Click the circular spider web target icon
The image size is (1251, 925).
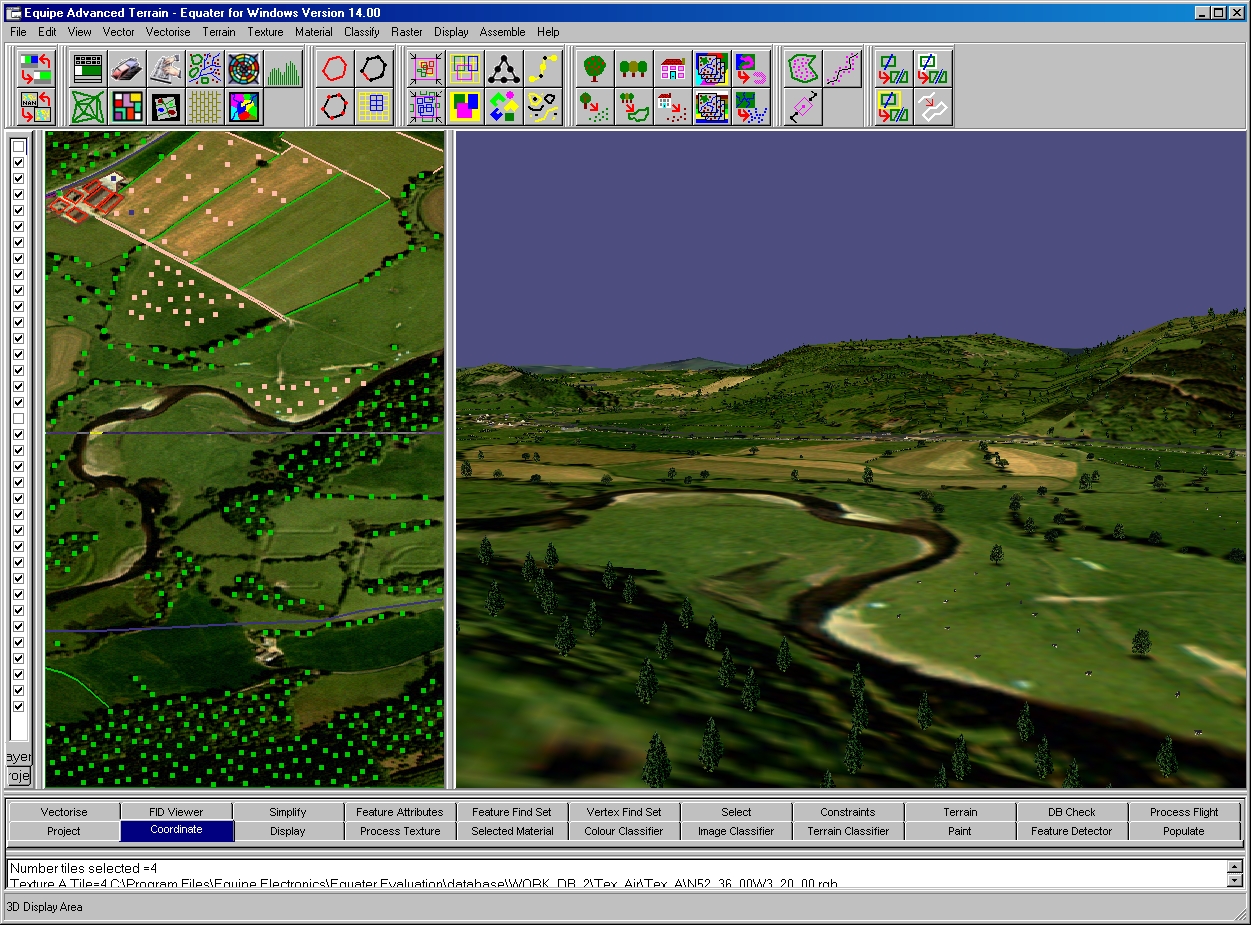point(244,69)
